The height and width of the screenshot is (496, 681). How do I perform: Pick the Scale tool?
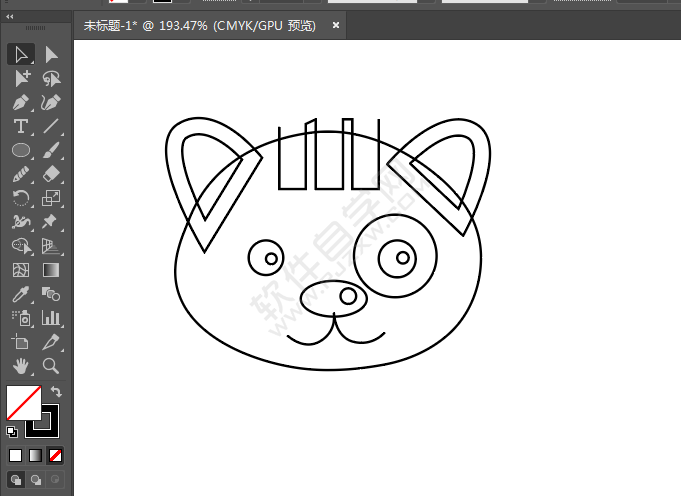51,198
